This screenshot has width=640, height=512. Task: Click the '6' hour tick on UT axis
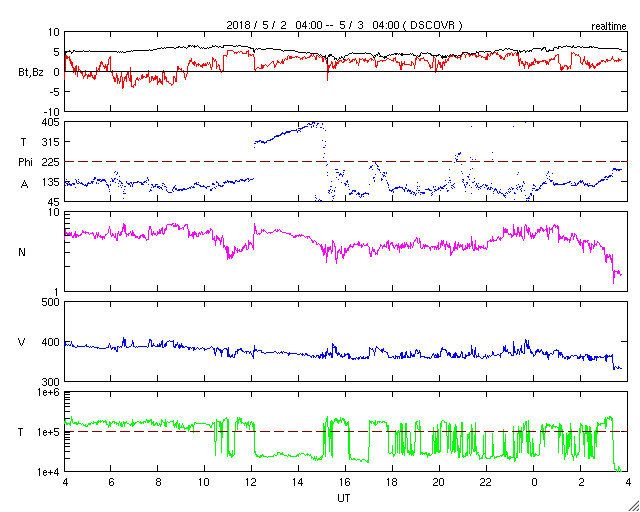coord(111,481)
